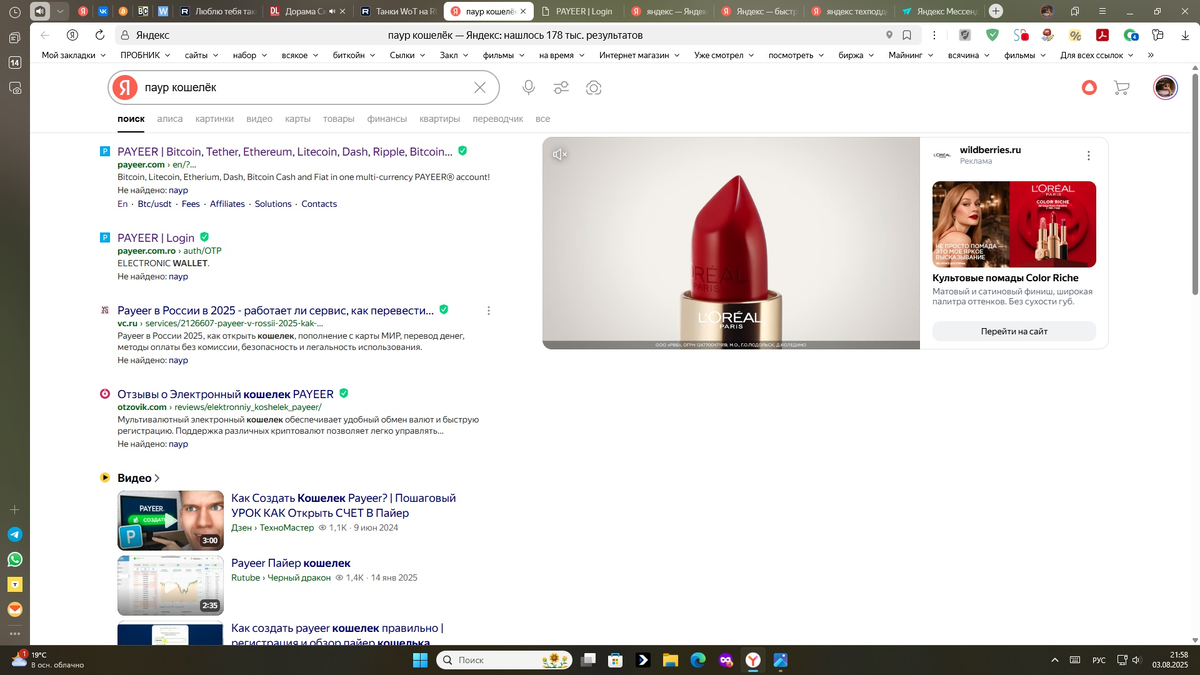Reload the page with refresh icon
This screenshot has height=675, width=1200.
click(x=98, y=34)
